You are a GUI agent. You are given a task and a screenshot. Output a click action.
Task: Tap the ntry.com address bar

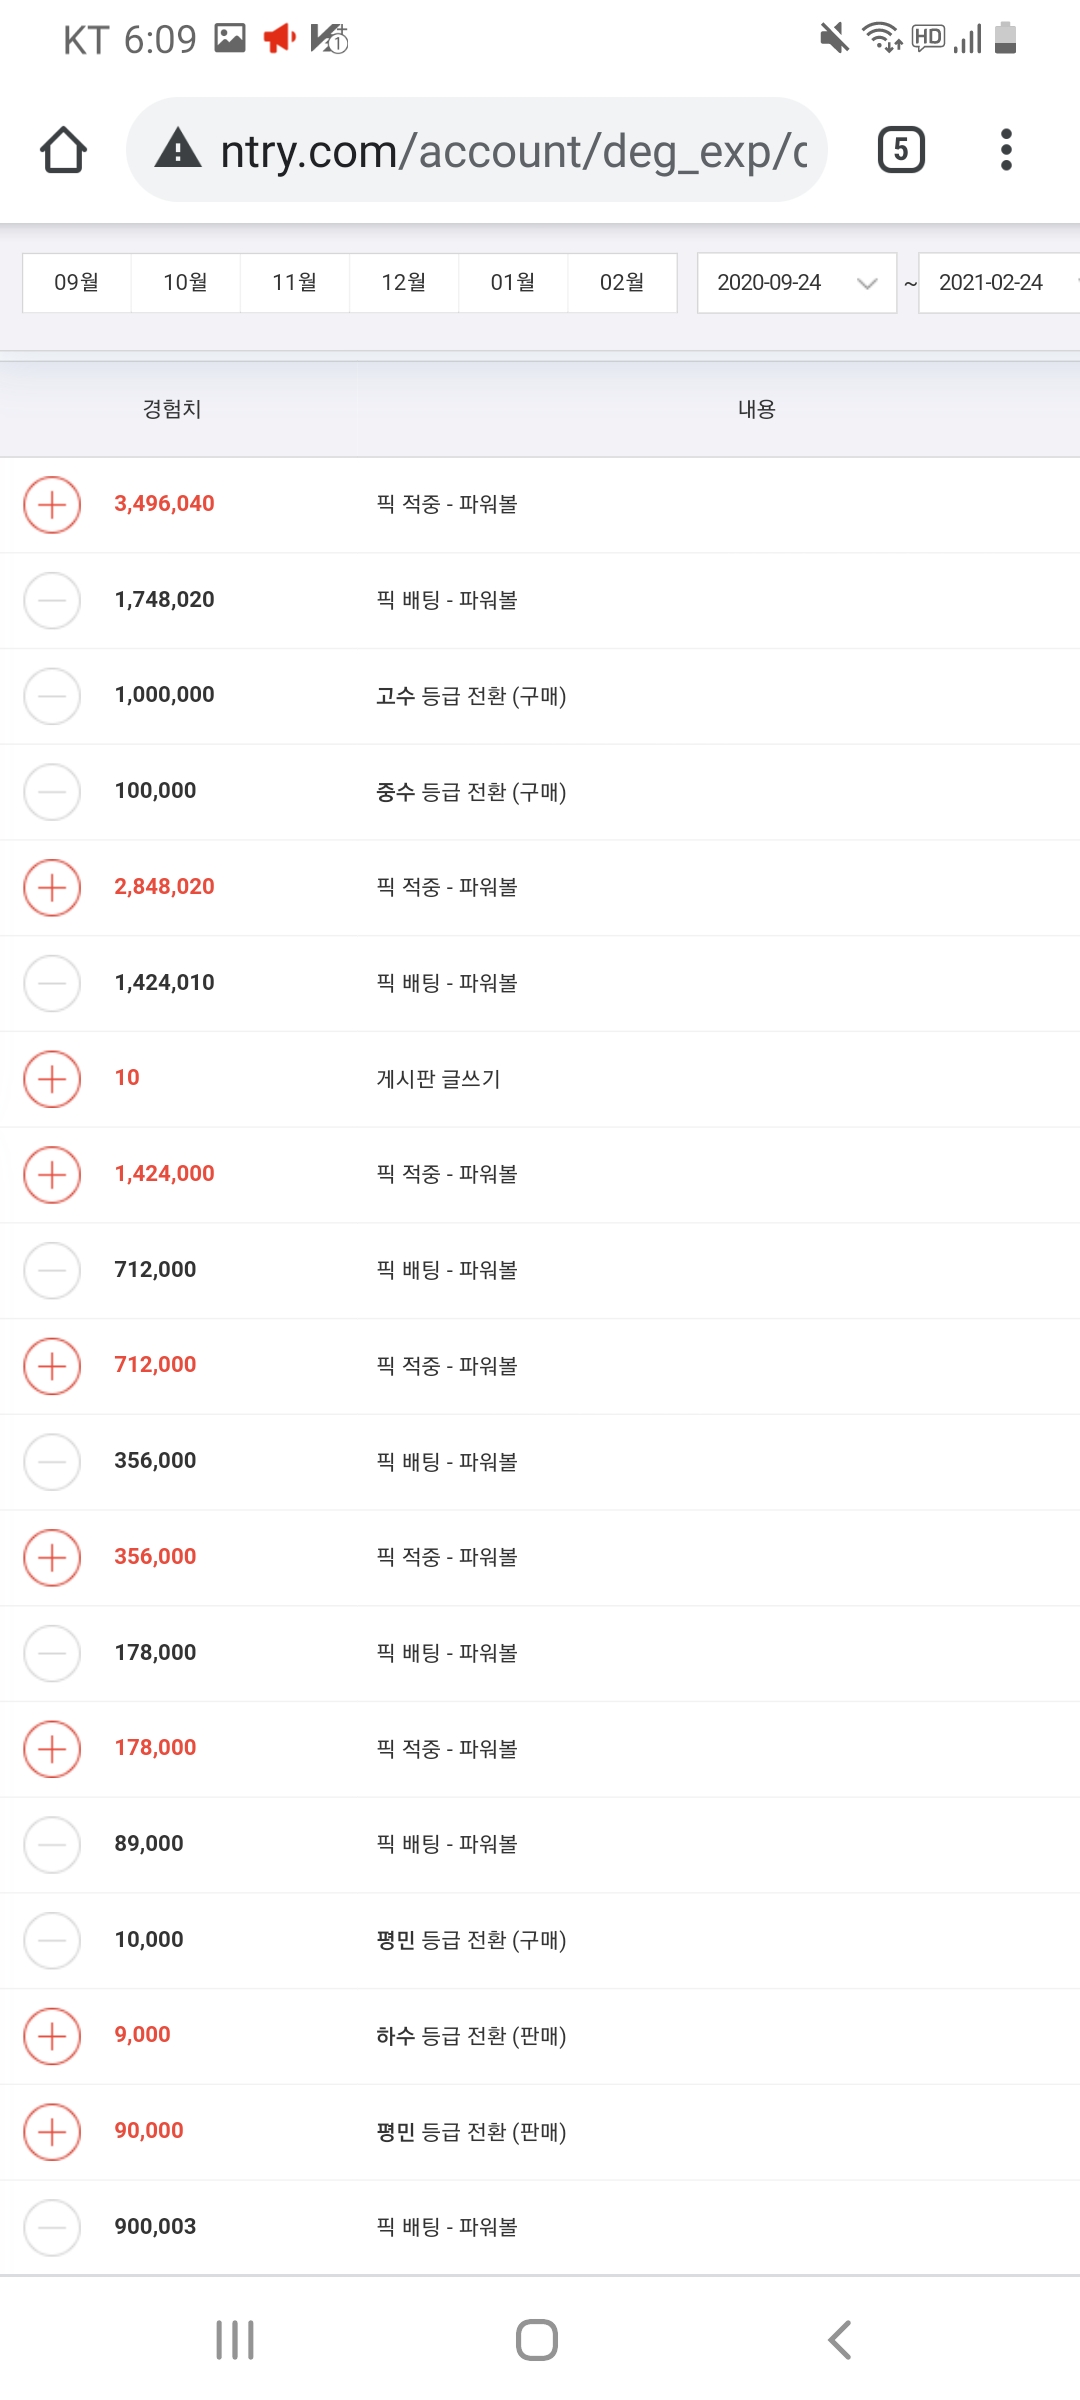pos(477,150)
